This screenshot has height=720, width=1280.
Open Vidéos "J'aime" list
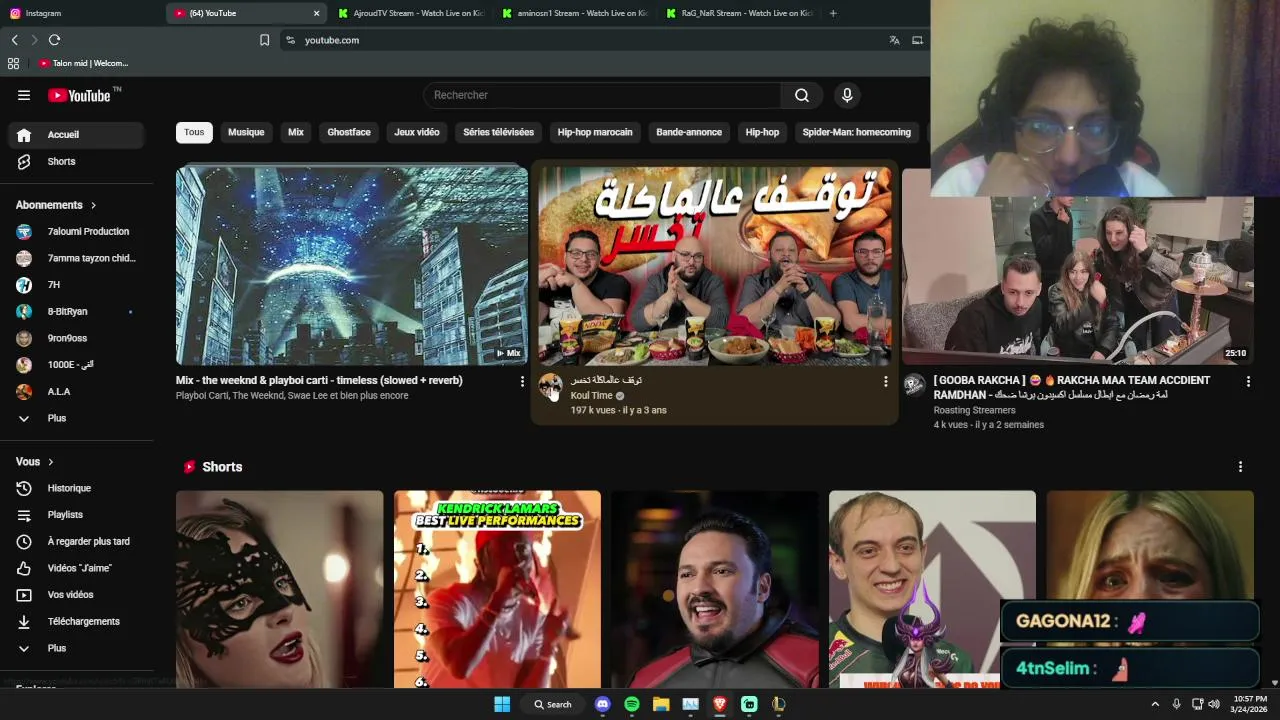[76, 568]
